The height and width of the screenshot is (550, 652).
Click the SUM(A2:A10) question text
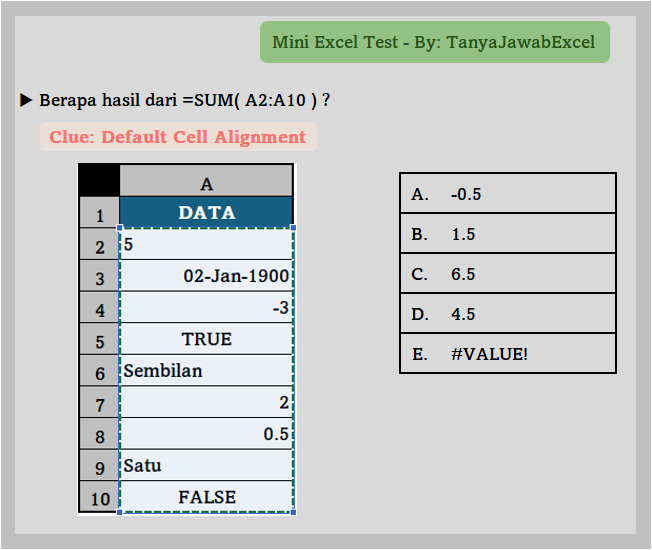click(x=185, y=100)
